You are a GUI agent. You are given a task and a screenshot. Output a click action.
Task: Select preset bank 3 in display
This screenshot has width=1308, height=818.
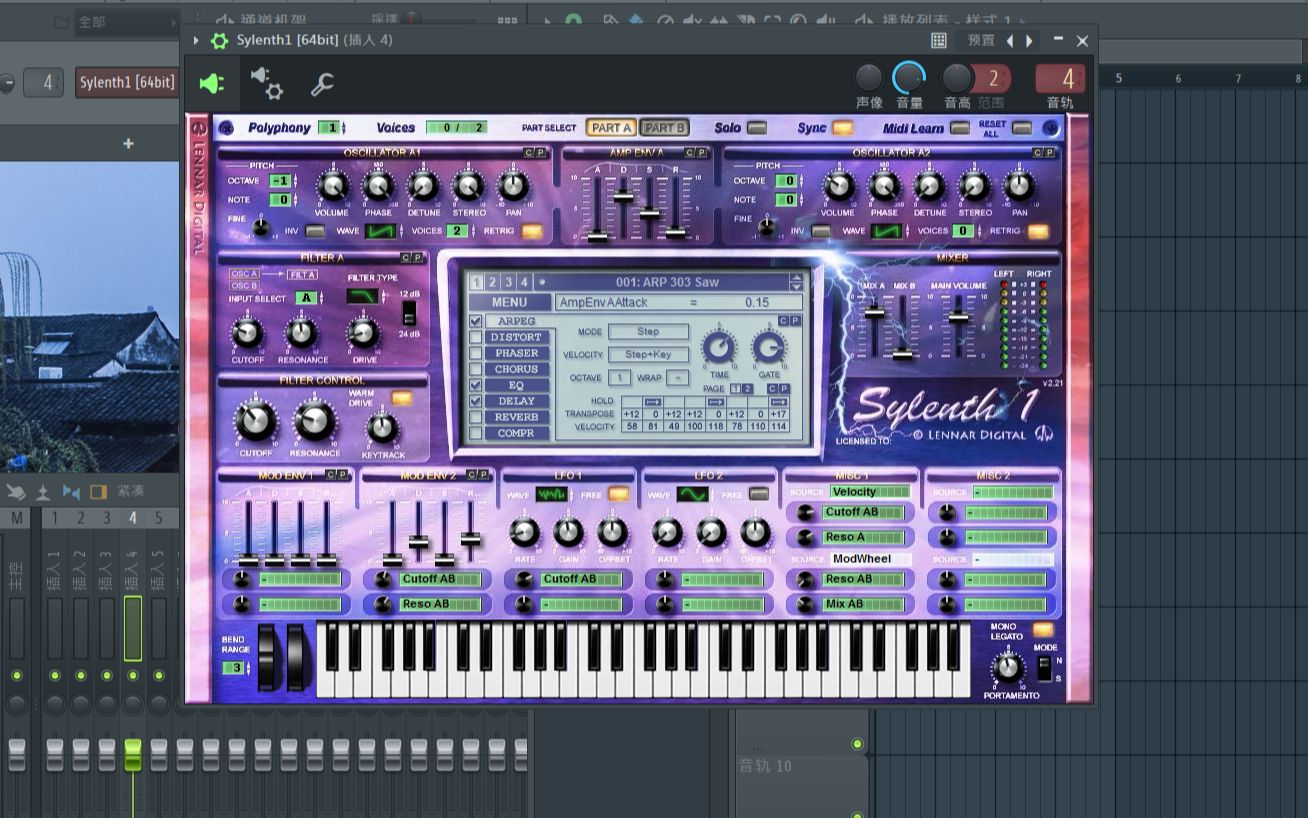(x=508, y=282)
